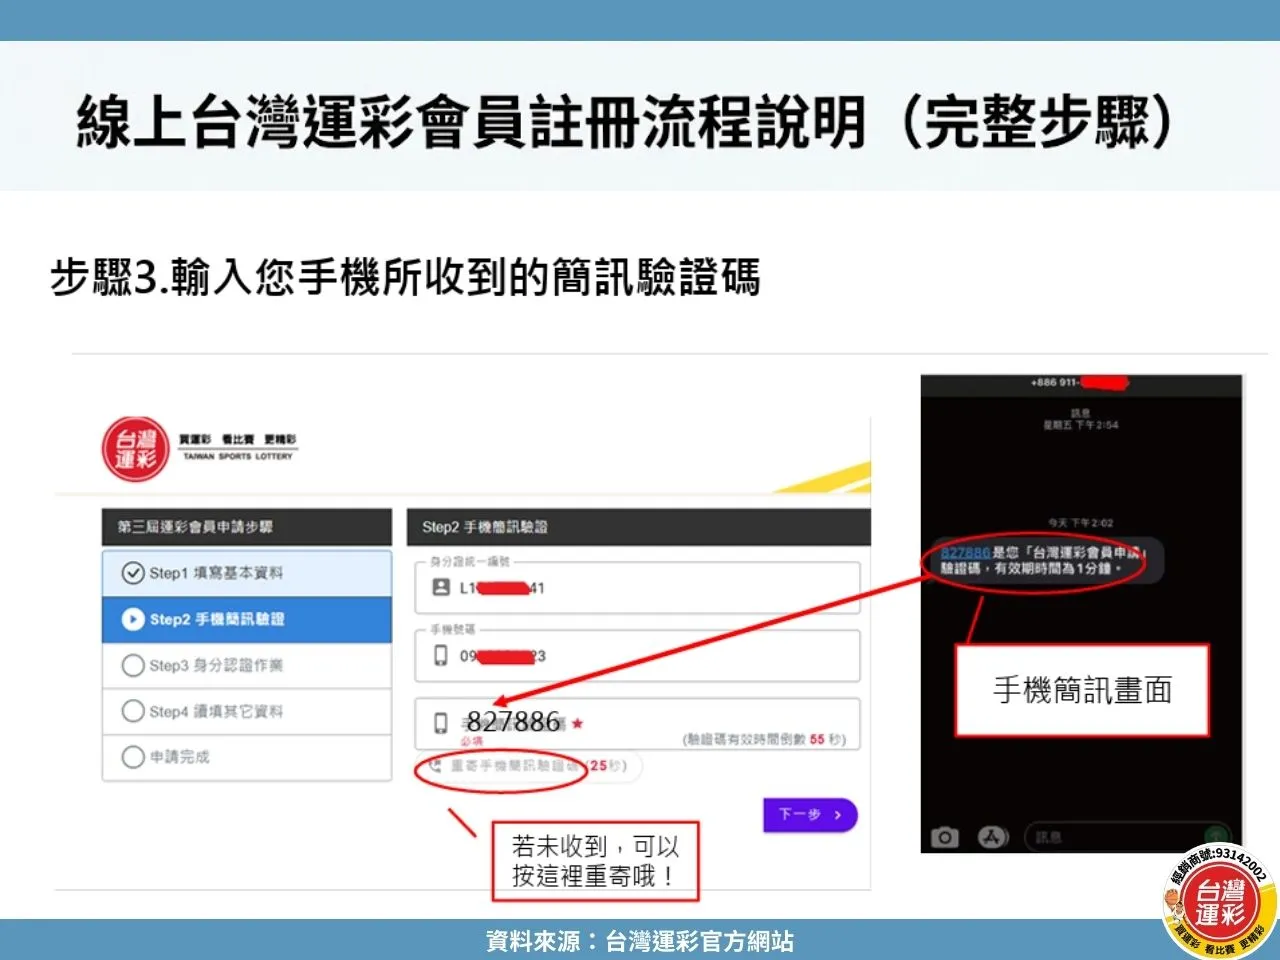Go to the 申請完成 step
1280x960 pixels.
tap(247, 757)
